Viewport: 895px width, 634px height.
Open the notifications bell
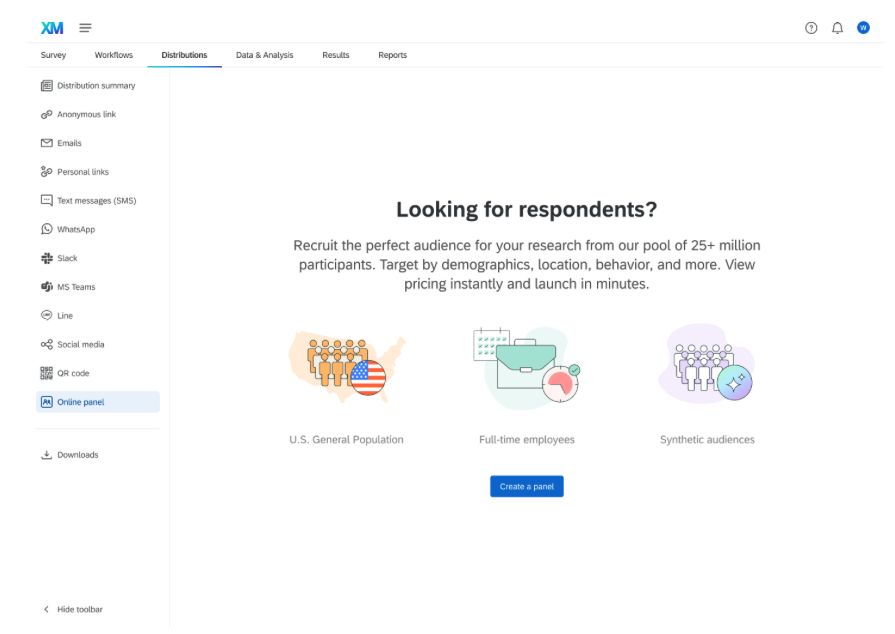tap(837, 27)
